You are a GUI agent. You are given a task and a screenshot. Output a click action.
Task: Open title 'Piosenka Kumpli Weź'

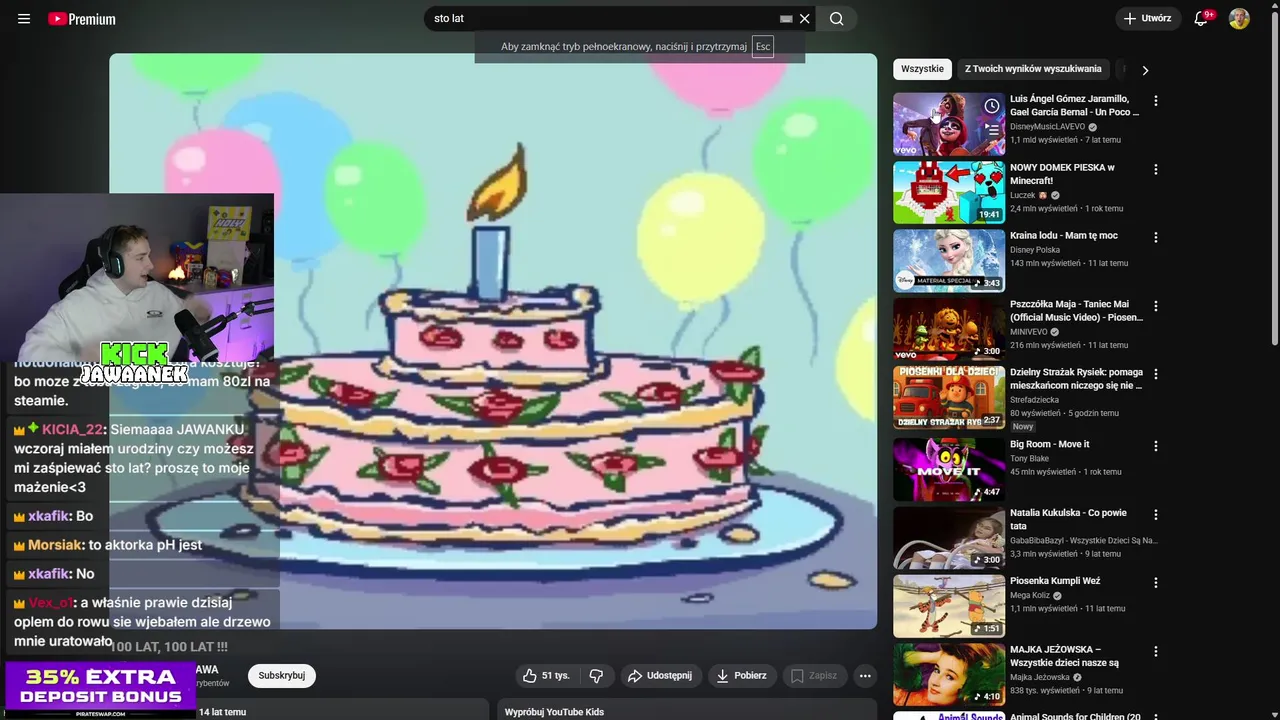pyautogui.click(x=1055, y=581)
